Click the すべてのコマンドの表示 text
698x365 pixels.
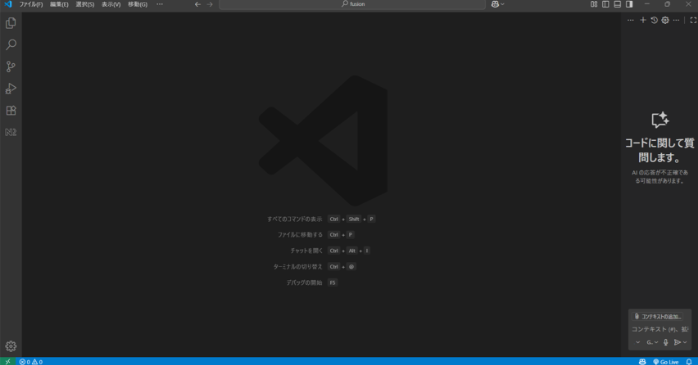pyautogui.click(x=294, y=219)
